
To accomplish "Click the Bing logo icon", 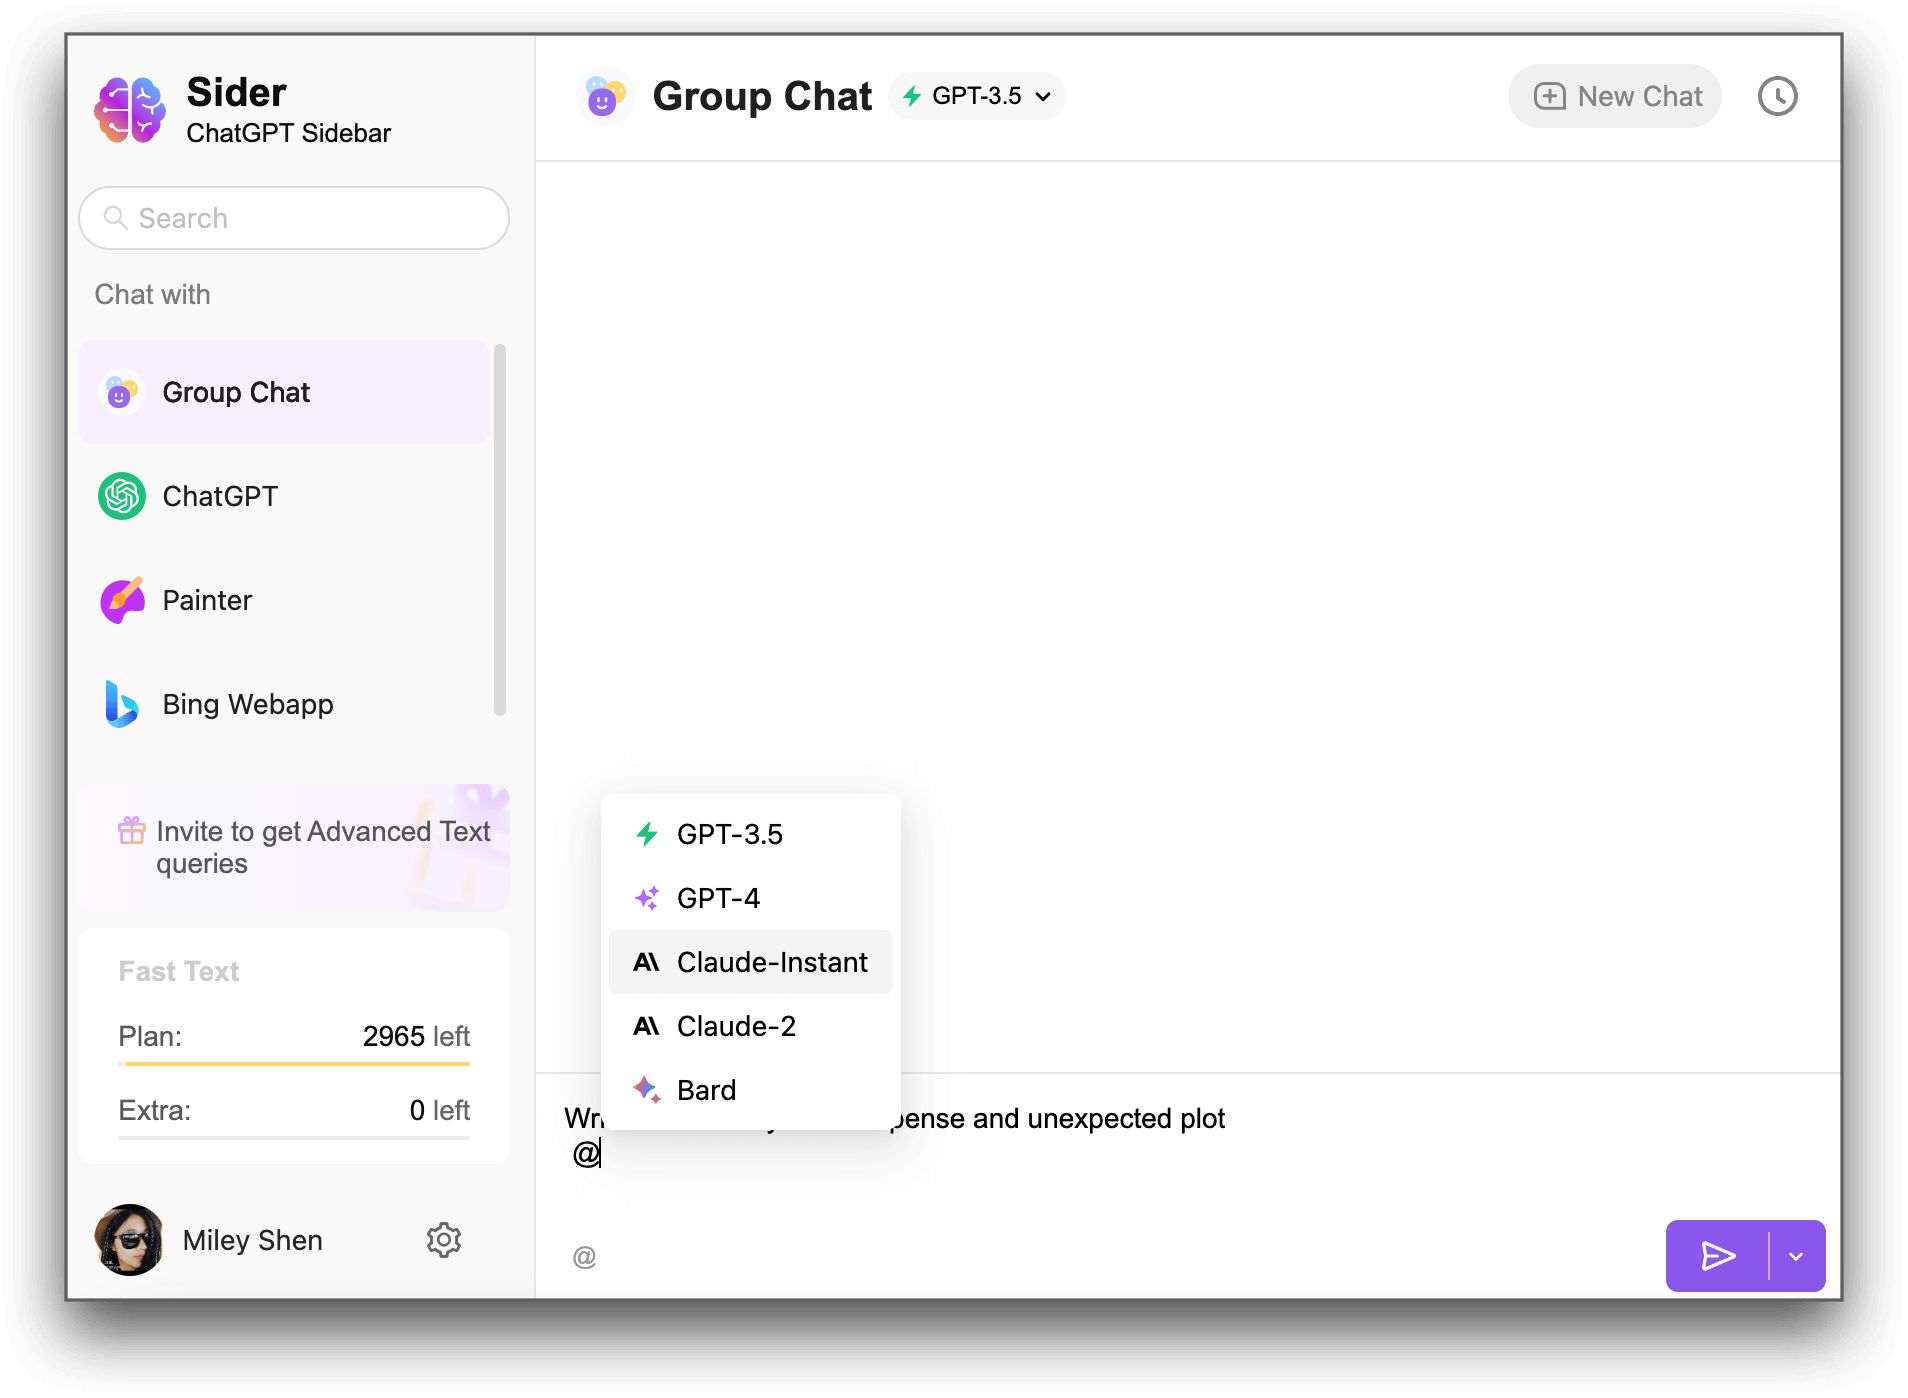I will [x=122, y=704].
